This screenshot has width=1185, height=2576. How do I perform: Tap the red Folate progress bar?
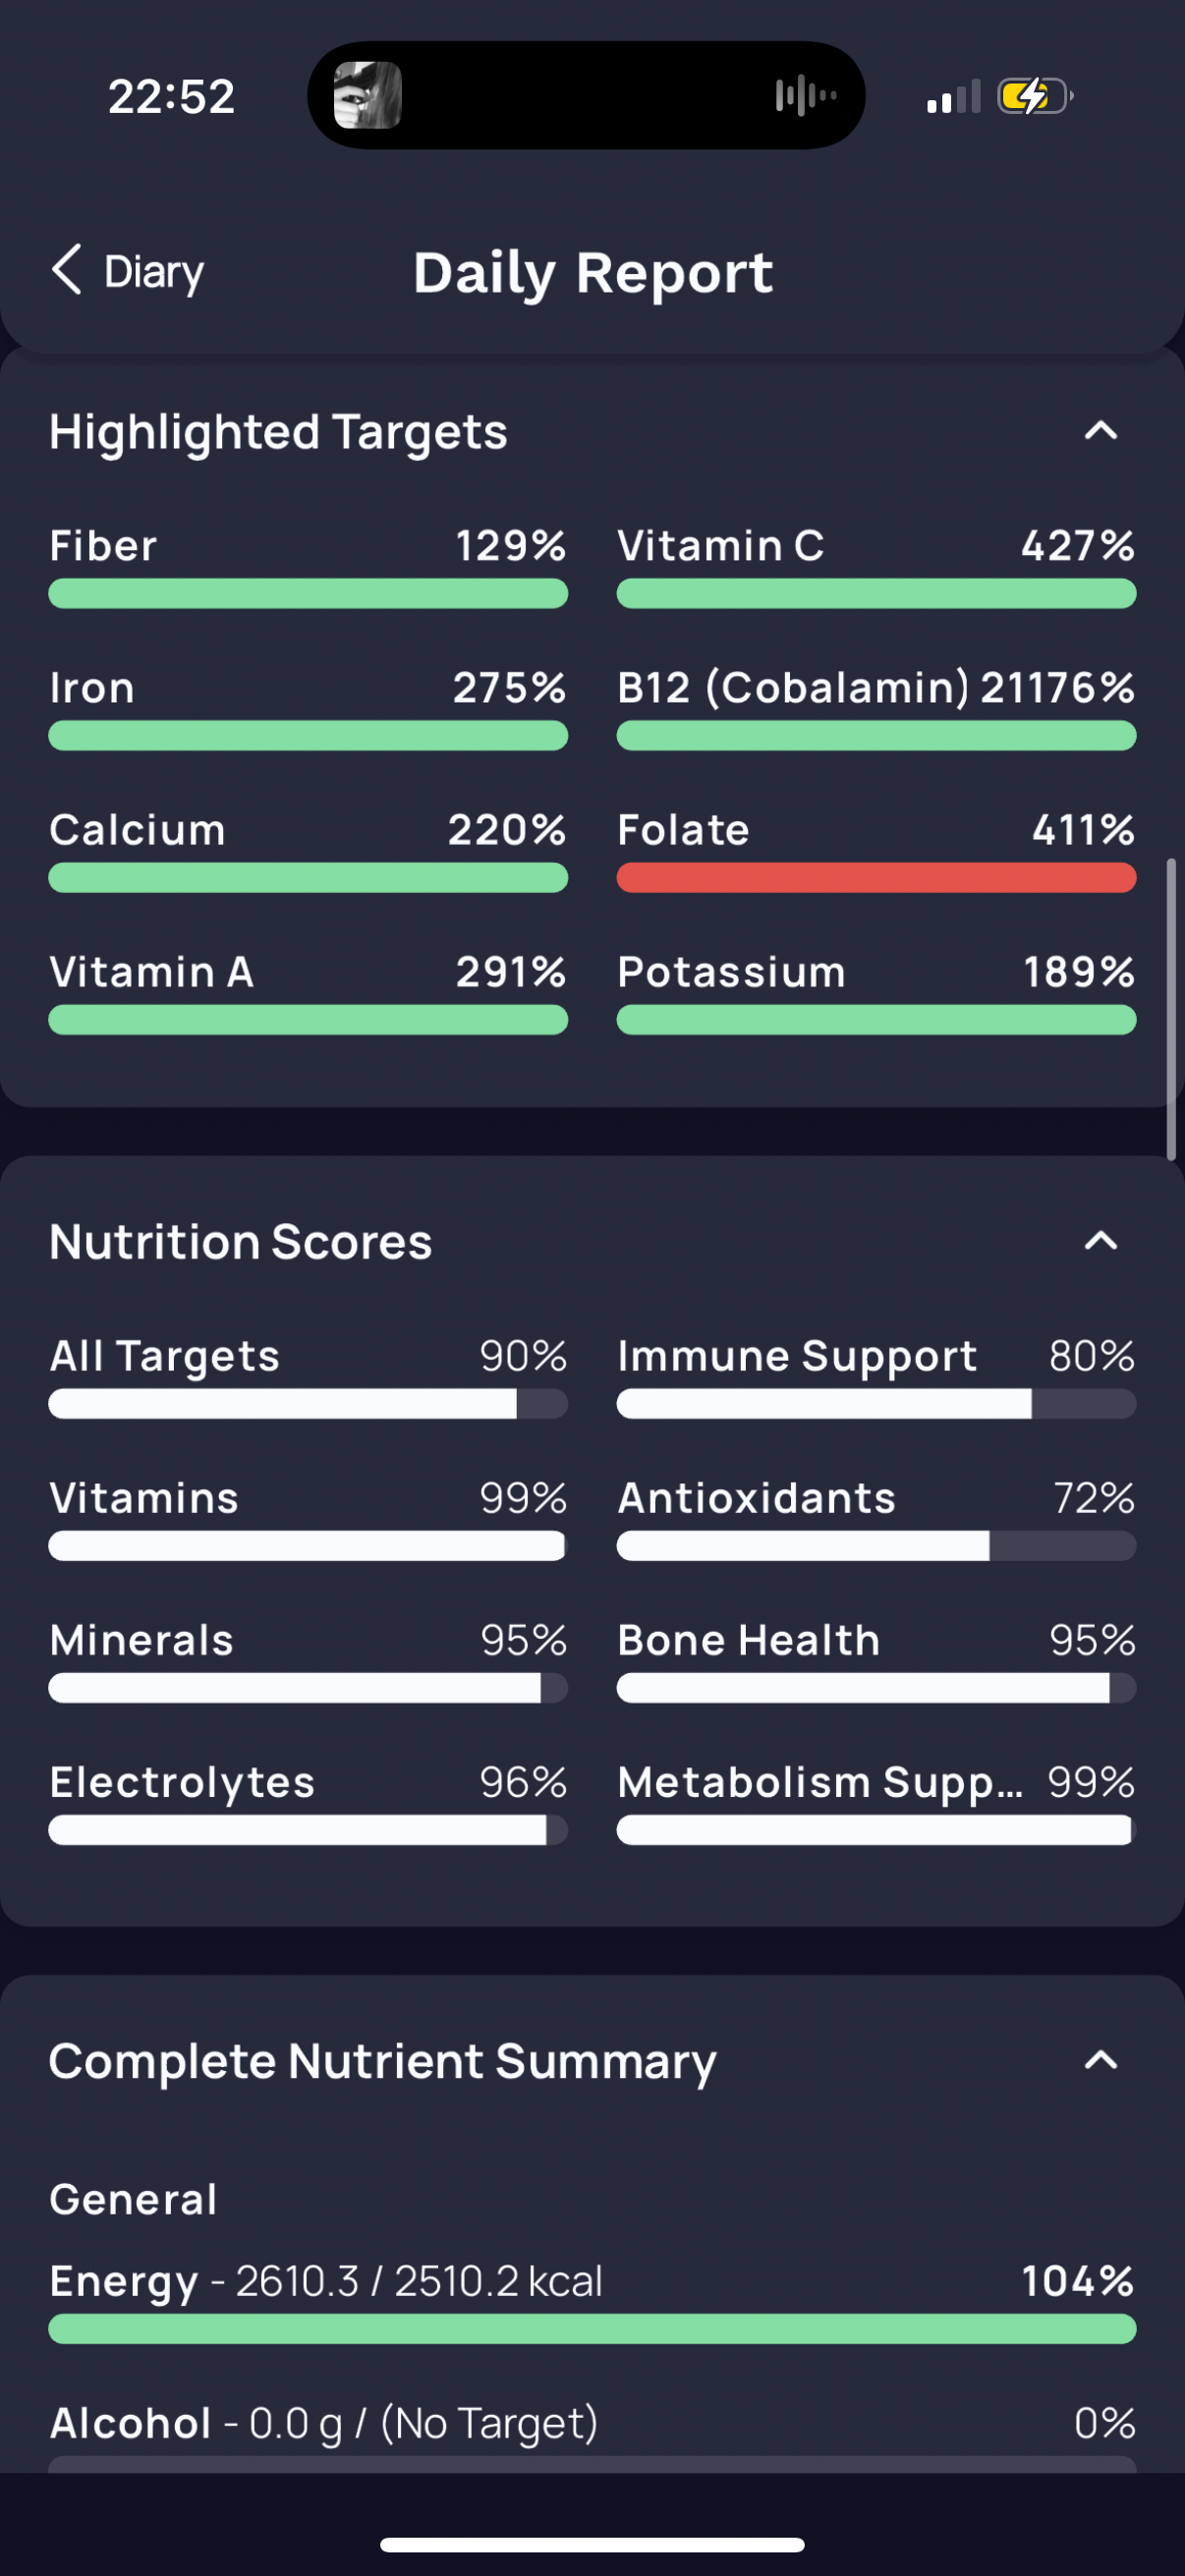pyautogui.click(x=876, y=878)
